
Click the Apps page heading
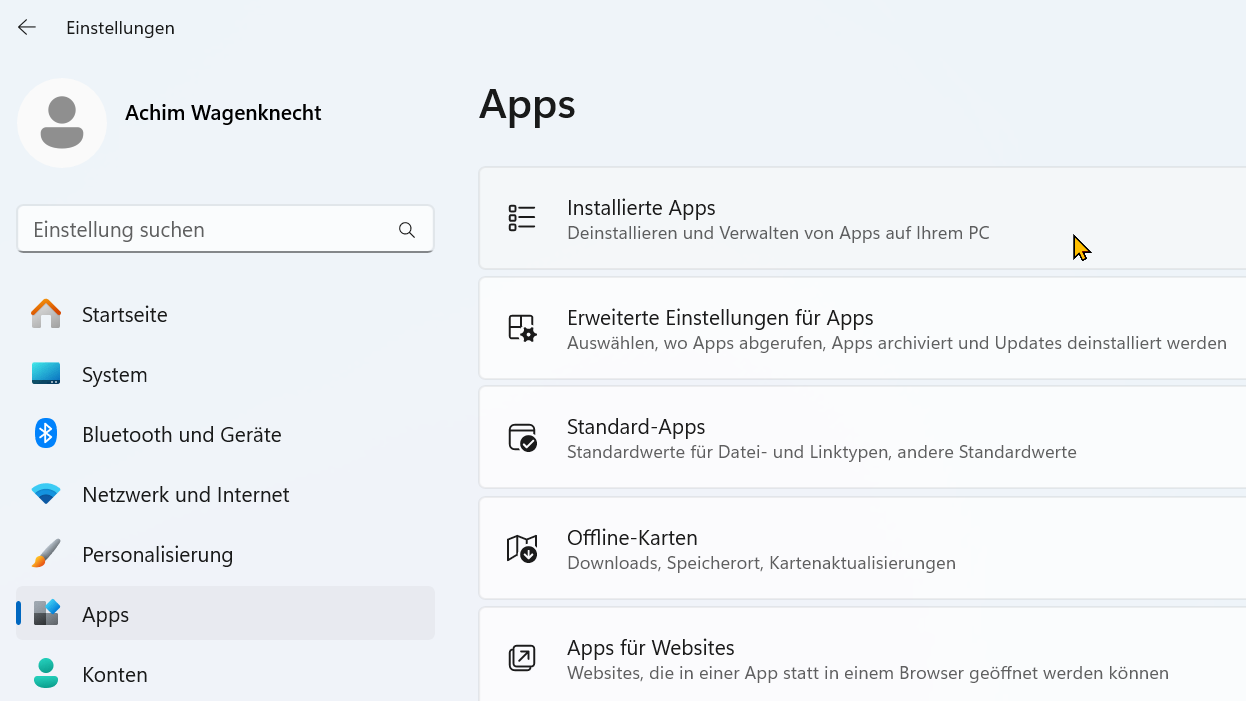tap(527, 104)
